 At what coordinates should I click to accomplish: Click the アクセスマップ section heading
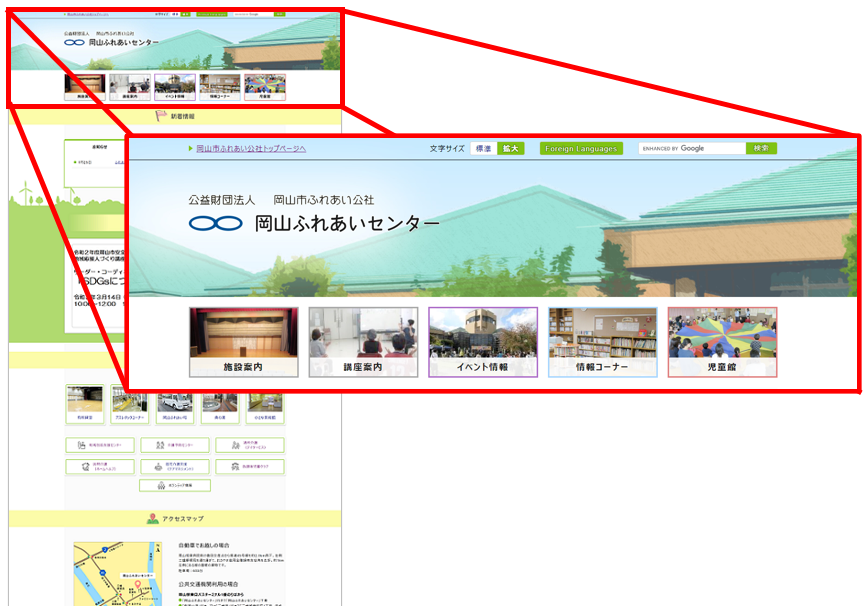(x=183, y=519)
